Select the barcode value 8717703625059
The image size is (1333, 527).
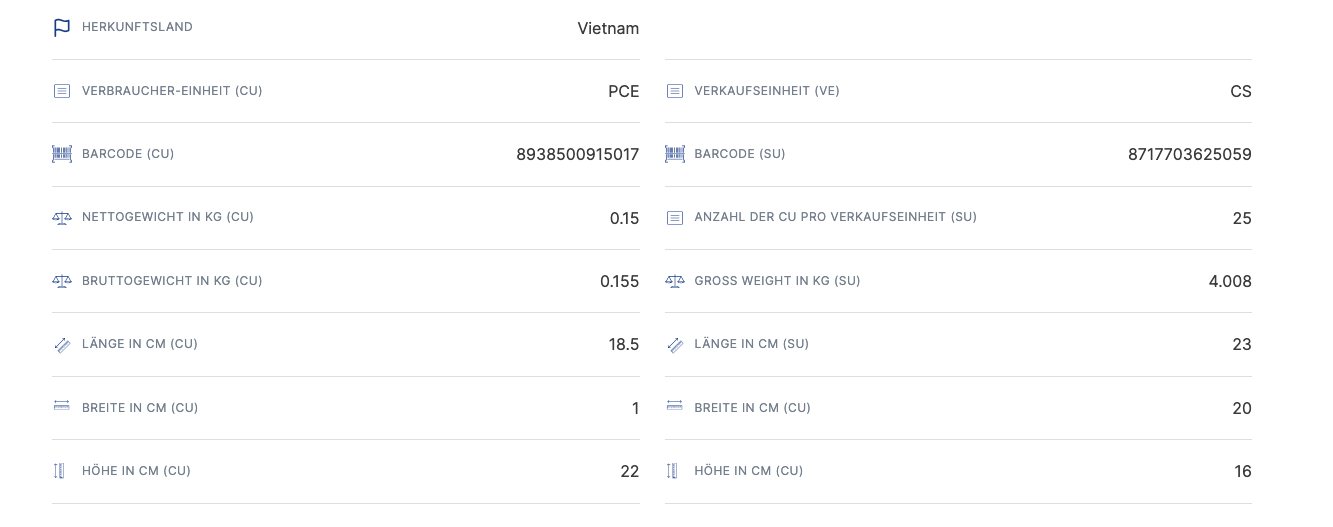[1190, 154]
